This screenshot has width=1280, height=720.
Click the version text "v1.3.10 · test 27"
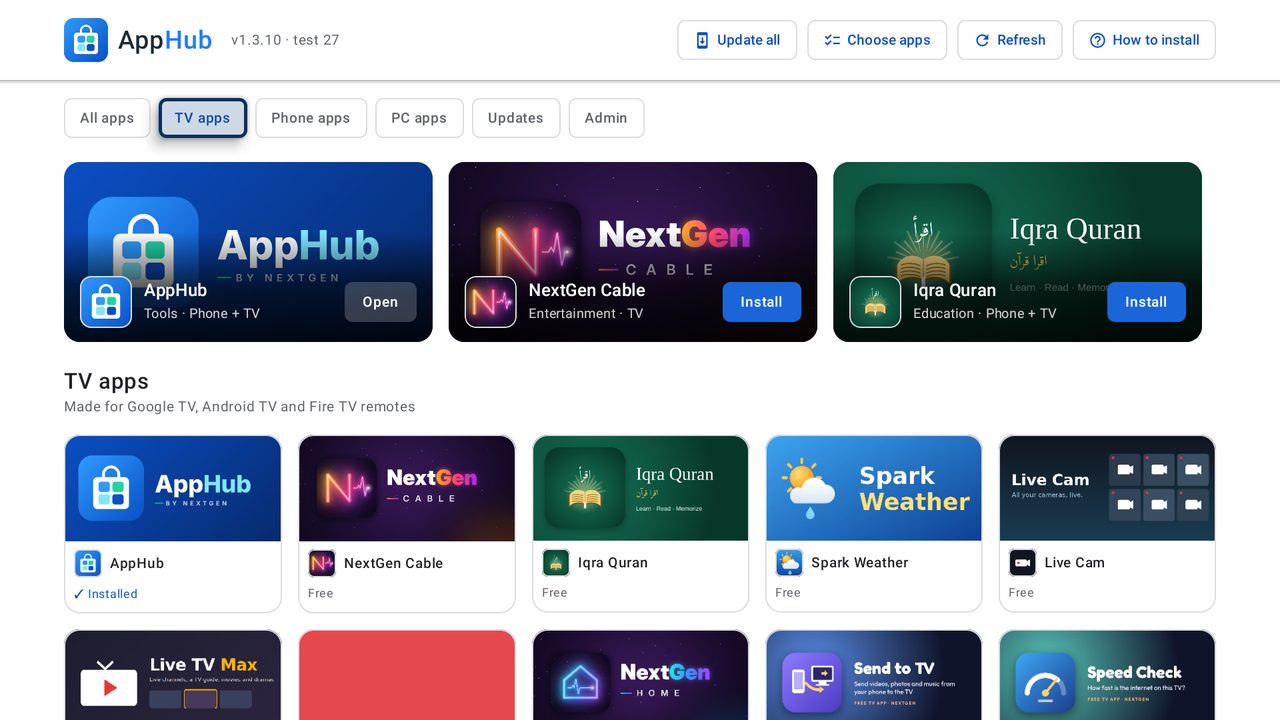point(285,40)
